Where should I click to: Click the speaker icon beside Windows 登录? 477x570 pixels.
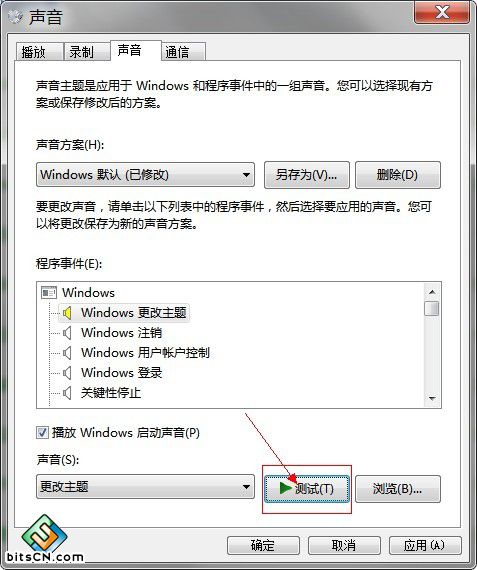pos(67,373)
